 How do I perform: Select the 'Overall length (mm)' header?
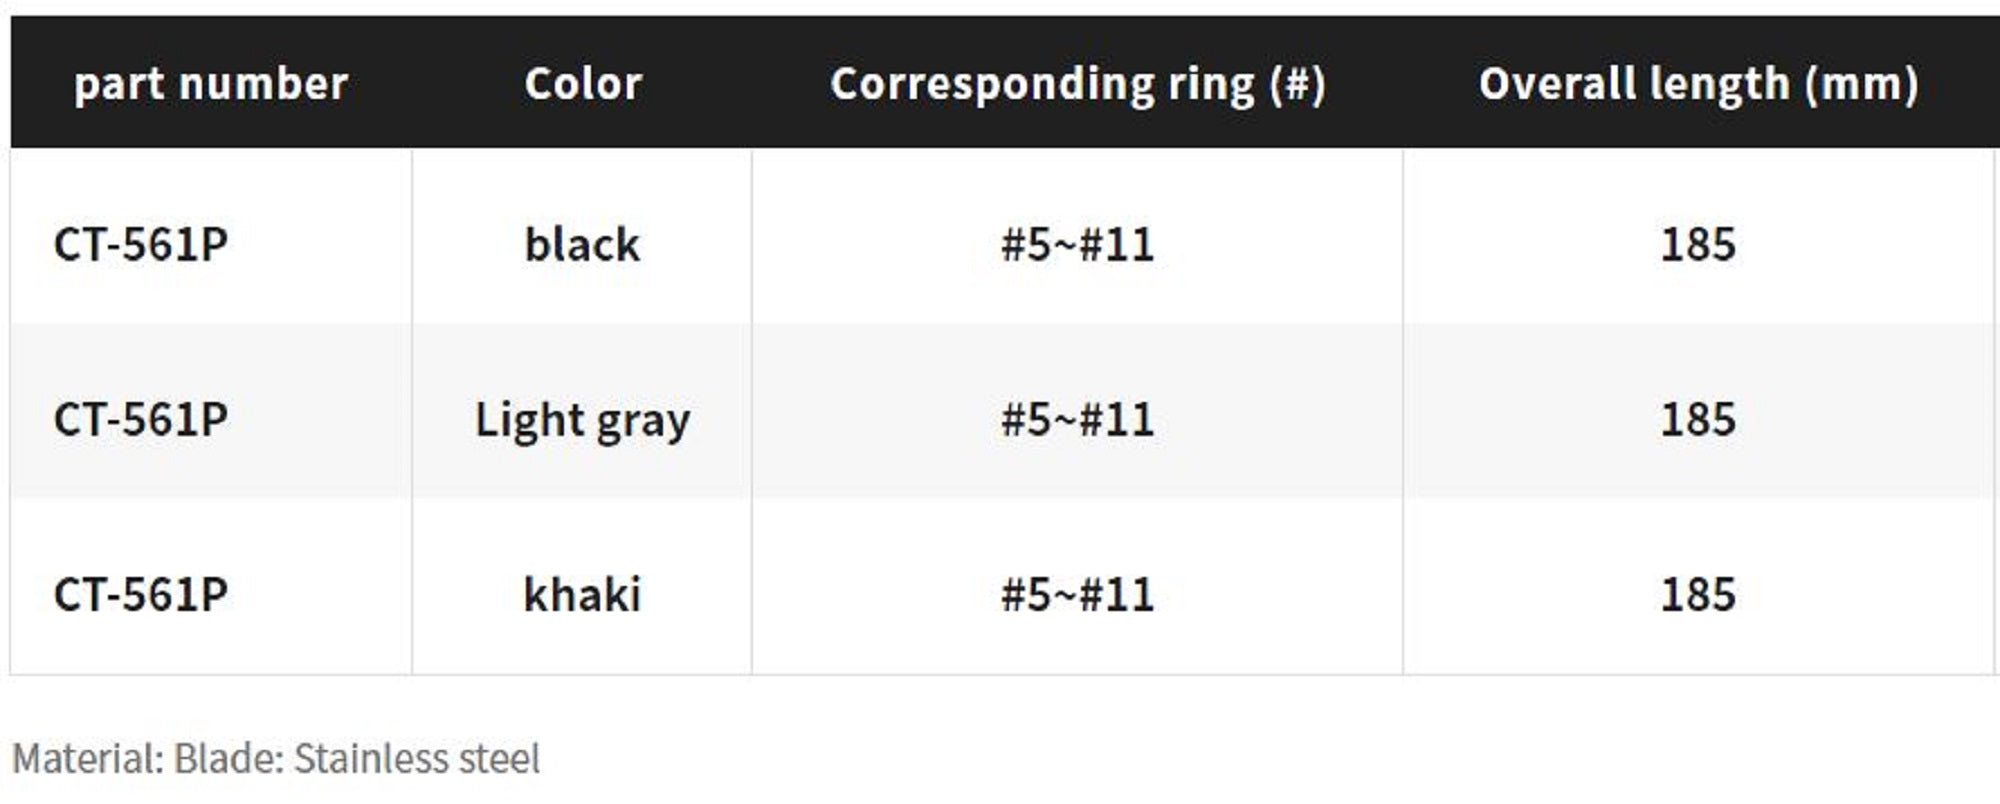point(1698,84)
